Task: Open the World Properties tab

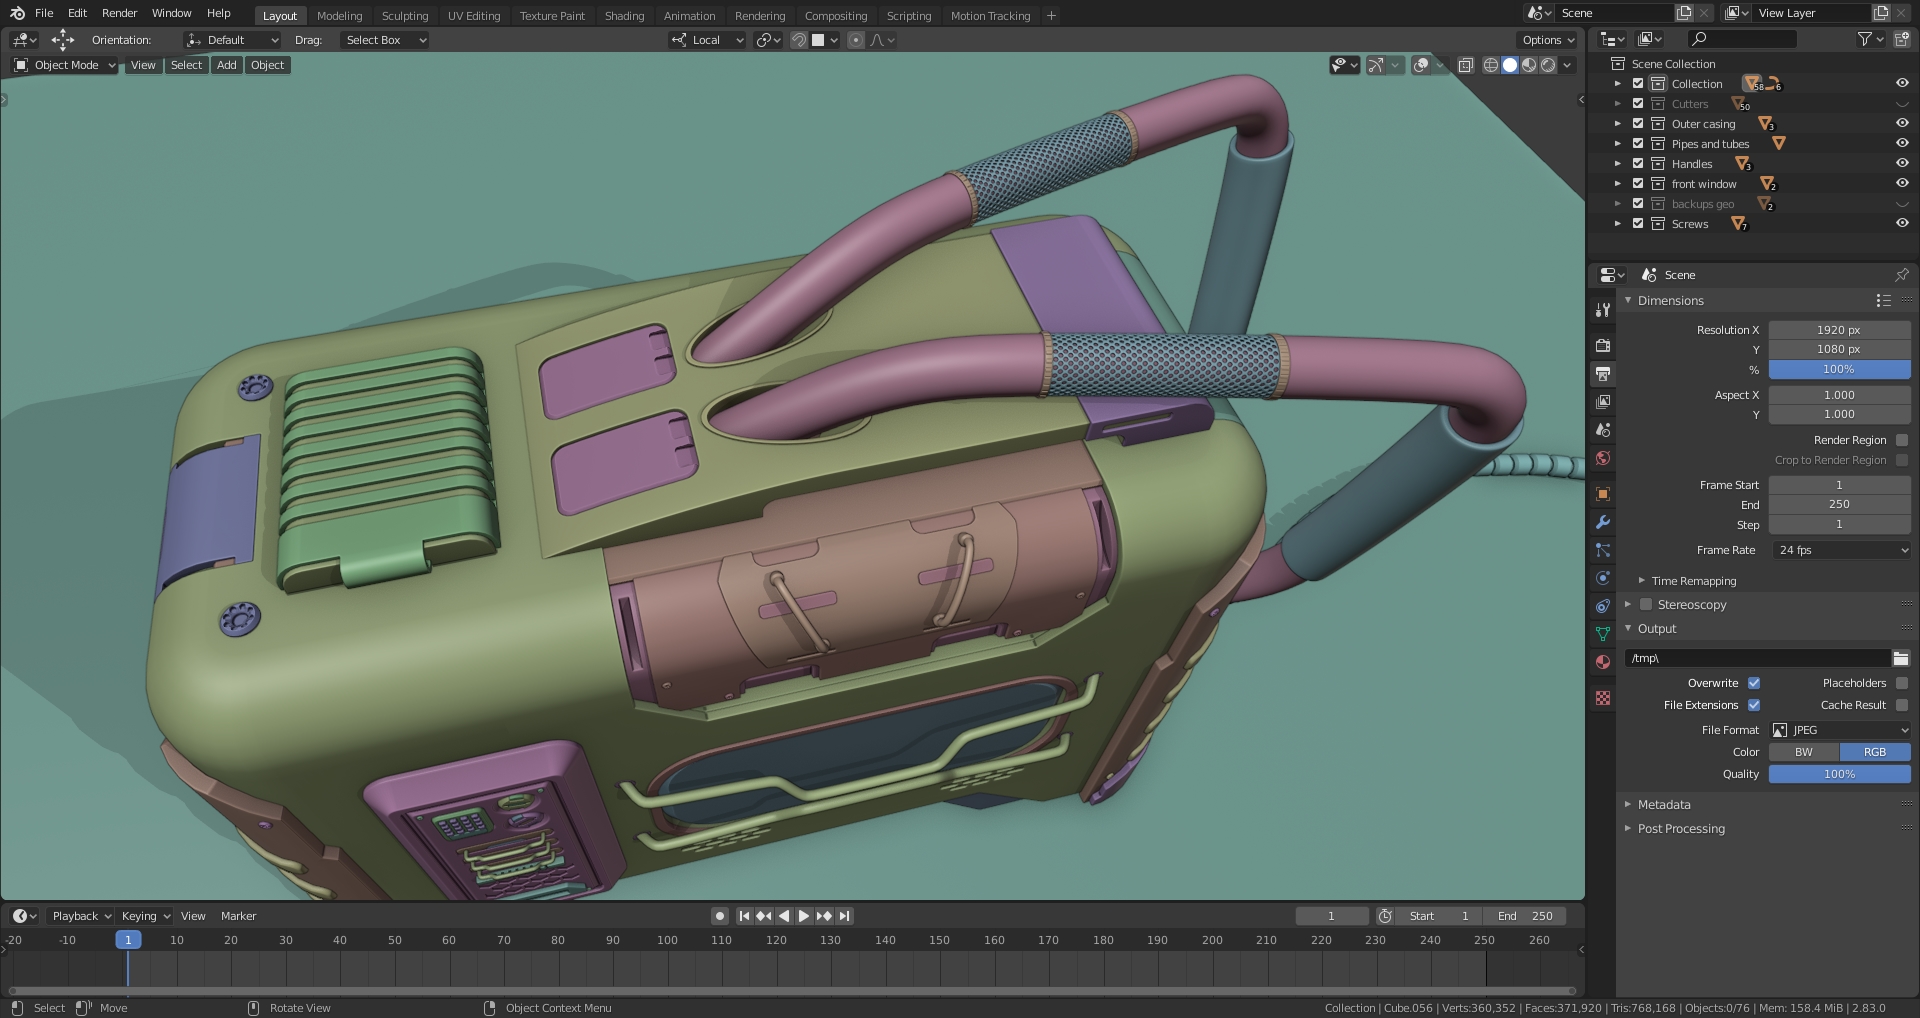Action: pyautogui.click(x=1602, y=457)
